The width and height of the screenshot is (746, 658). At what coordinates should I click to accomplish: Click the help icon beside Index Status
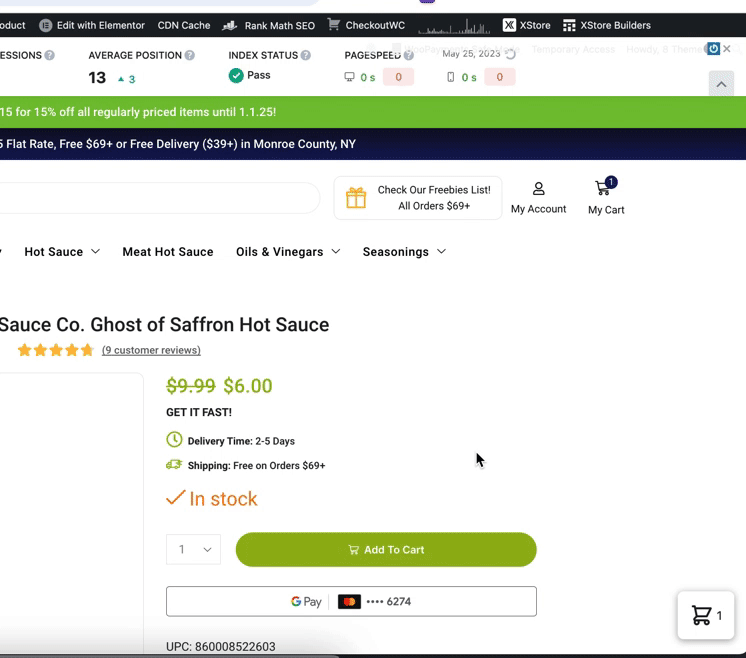(x=306, y=56)
